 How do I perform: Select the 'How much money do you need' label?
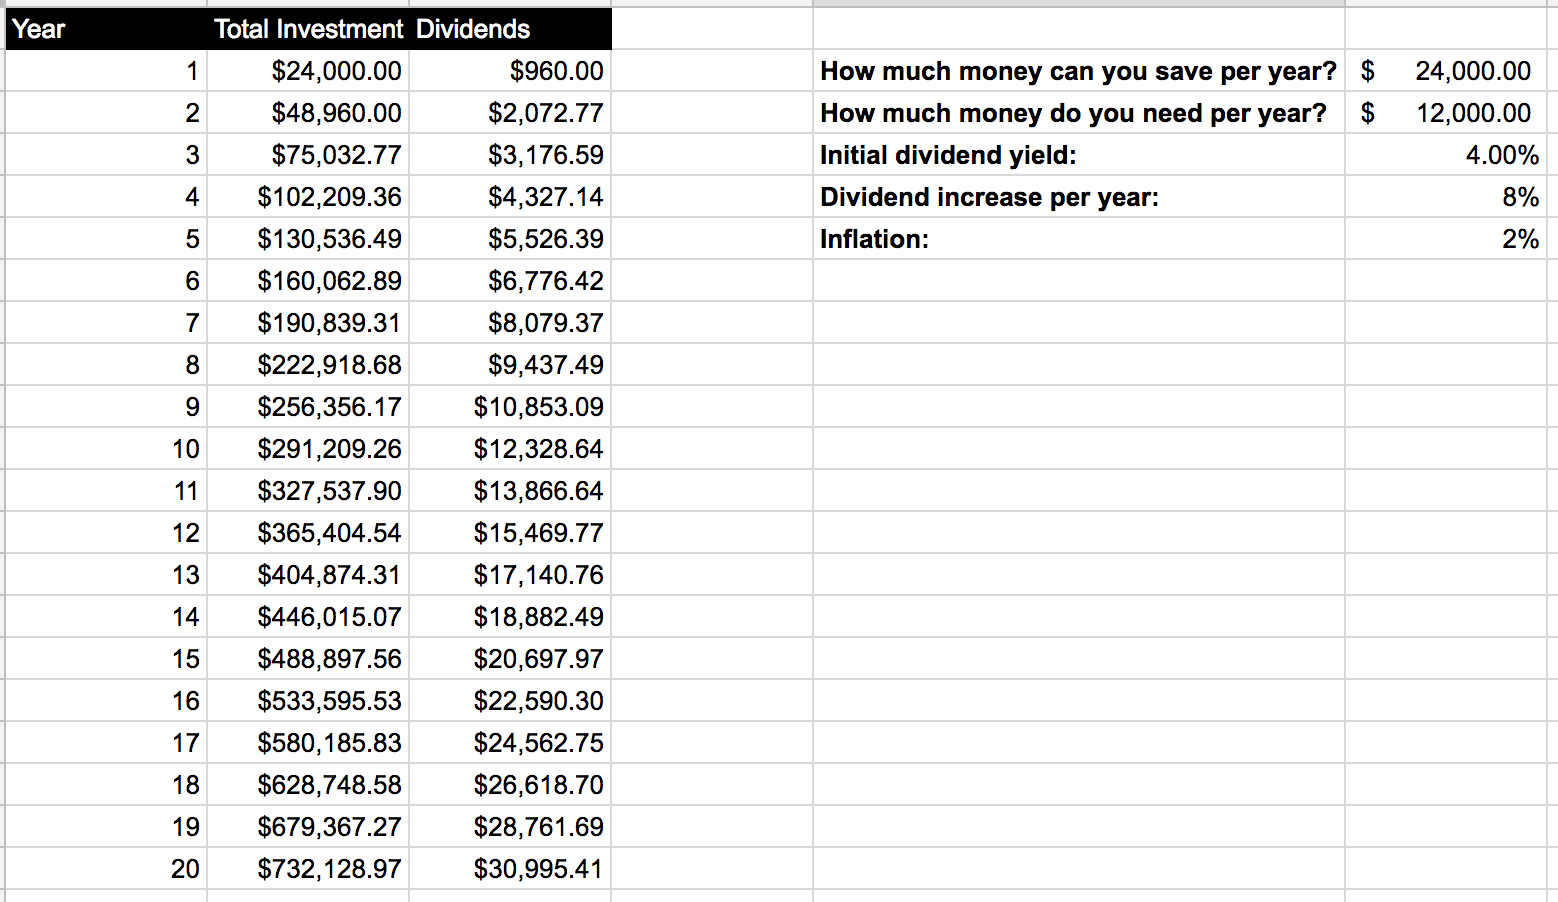coord(1073,113)
